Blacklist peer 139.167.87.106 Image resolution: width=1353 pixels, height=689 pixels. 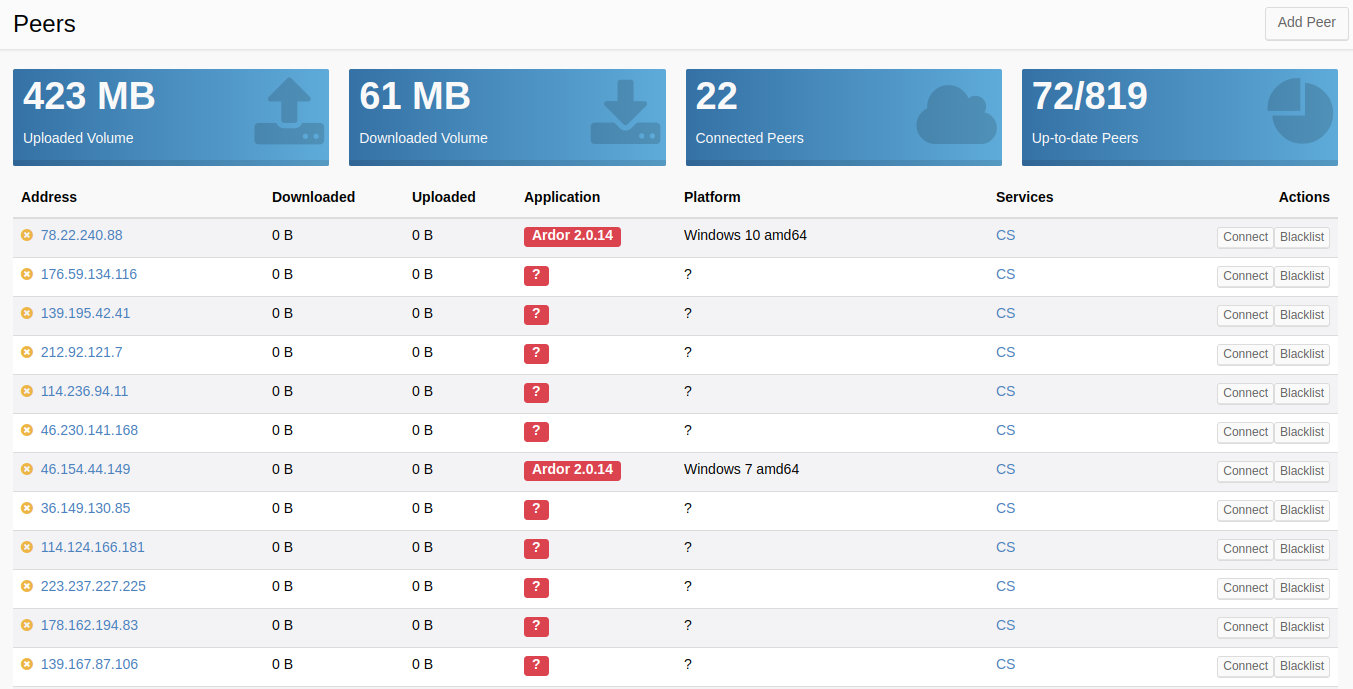[1301, 666]
